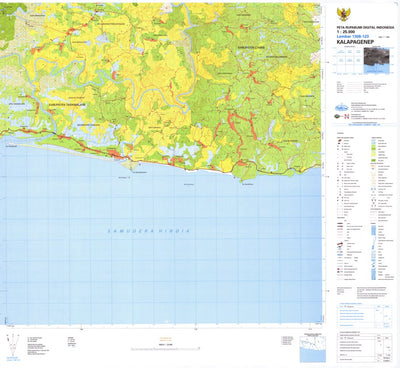Click the "KALAPAGENEP" map title

[355, 42]
